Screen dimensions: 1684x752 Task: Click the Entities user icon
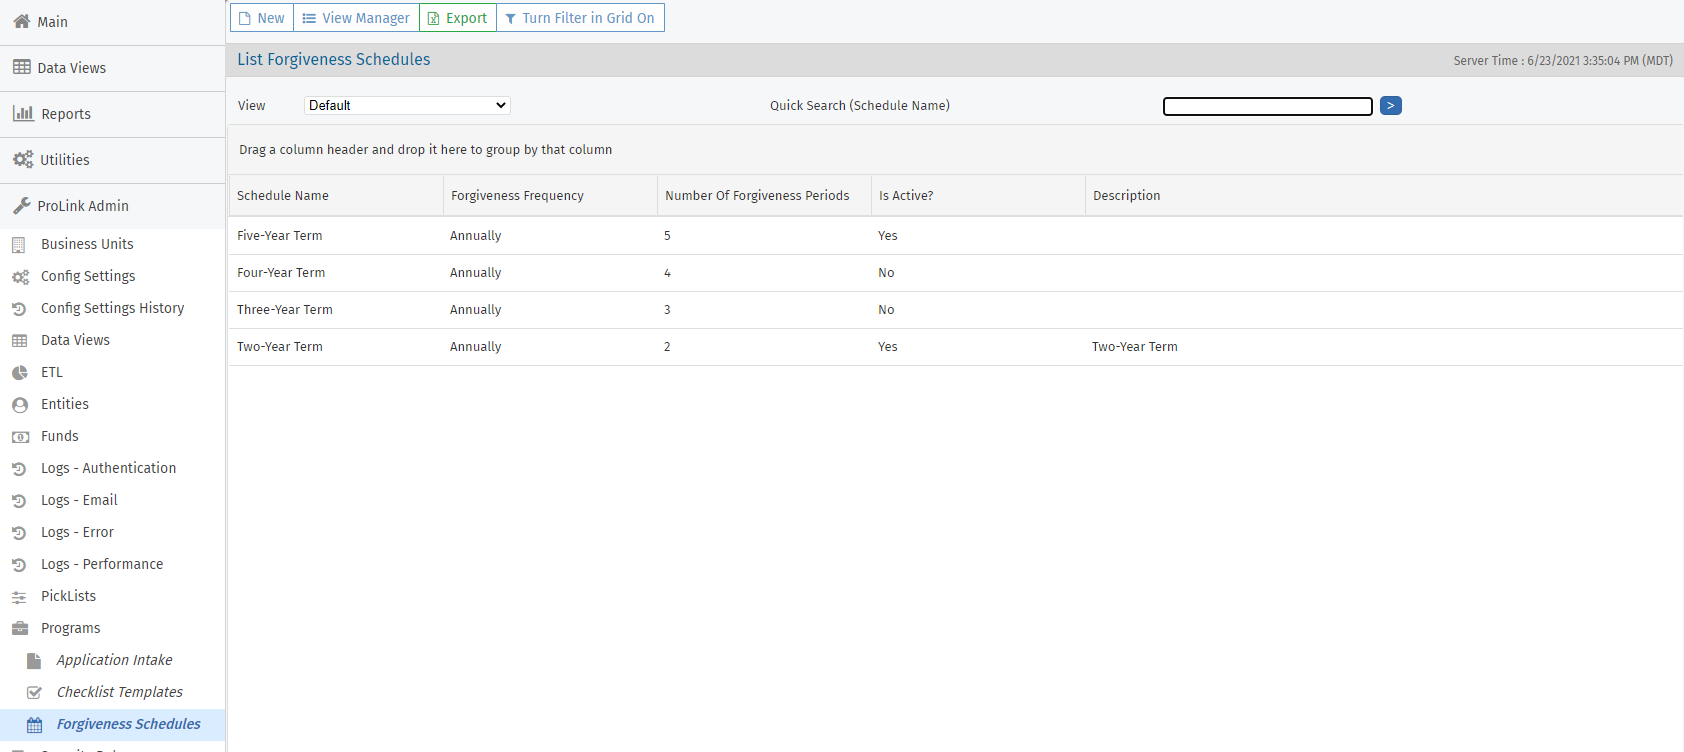click(x=20, y=405)
